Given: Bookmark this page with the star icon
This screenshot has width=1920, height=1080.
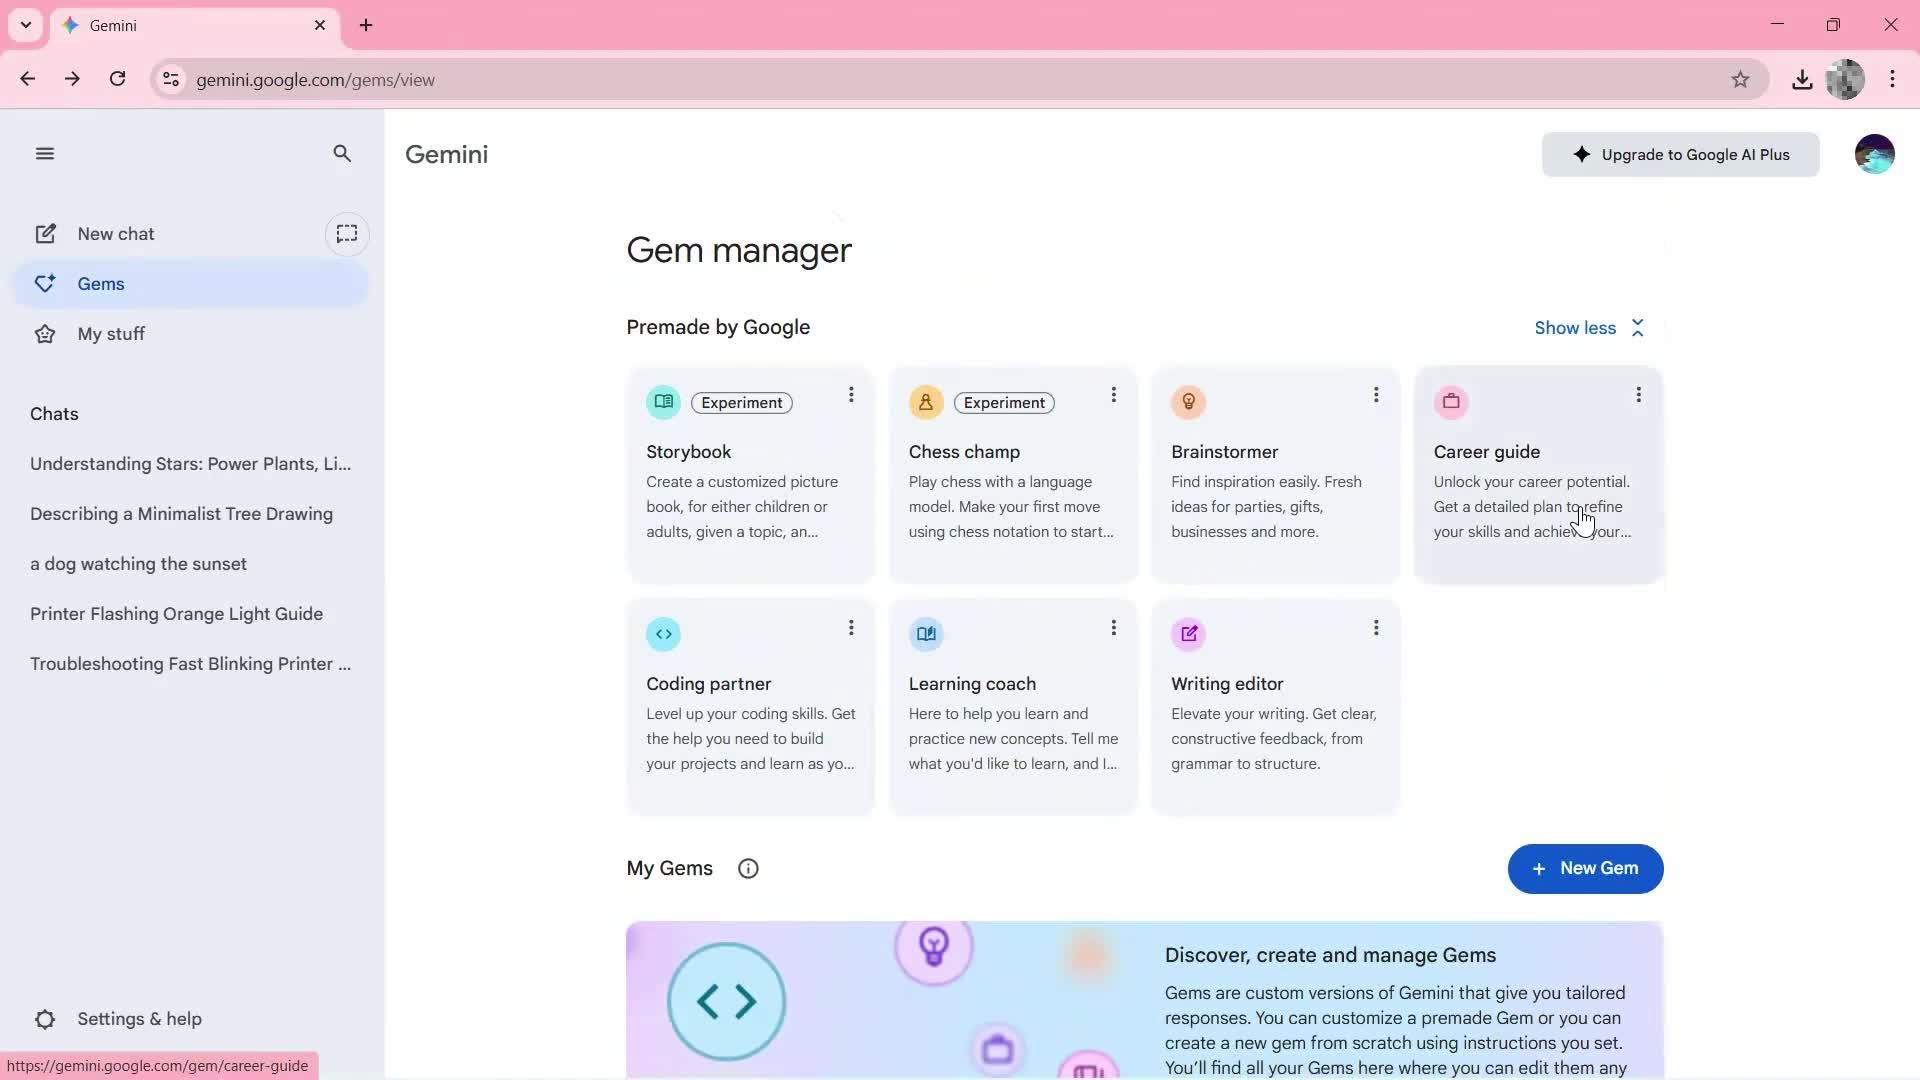Looking at the screenshot, I should click(1740, 80).
